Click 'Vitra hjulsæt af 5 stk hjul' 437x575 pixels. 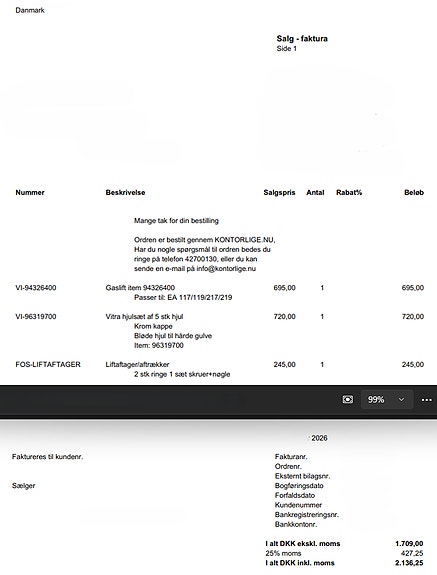coord(144,316)
